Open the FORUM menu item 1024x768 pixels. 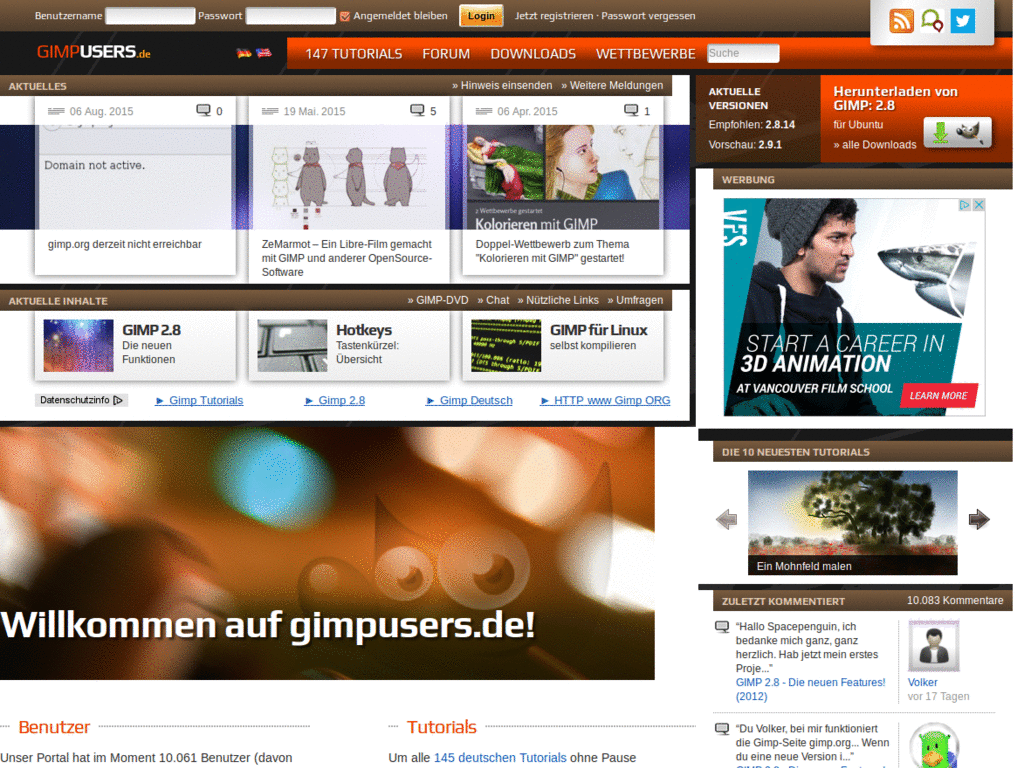(x=446, y=54)
